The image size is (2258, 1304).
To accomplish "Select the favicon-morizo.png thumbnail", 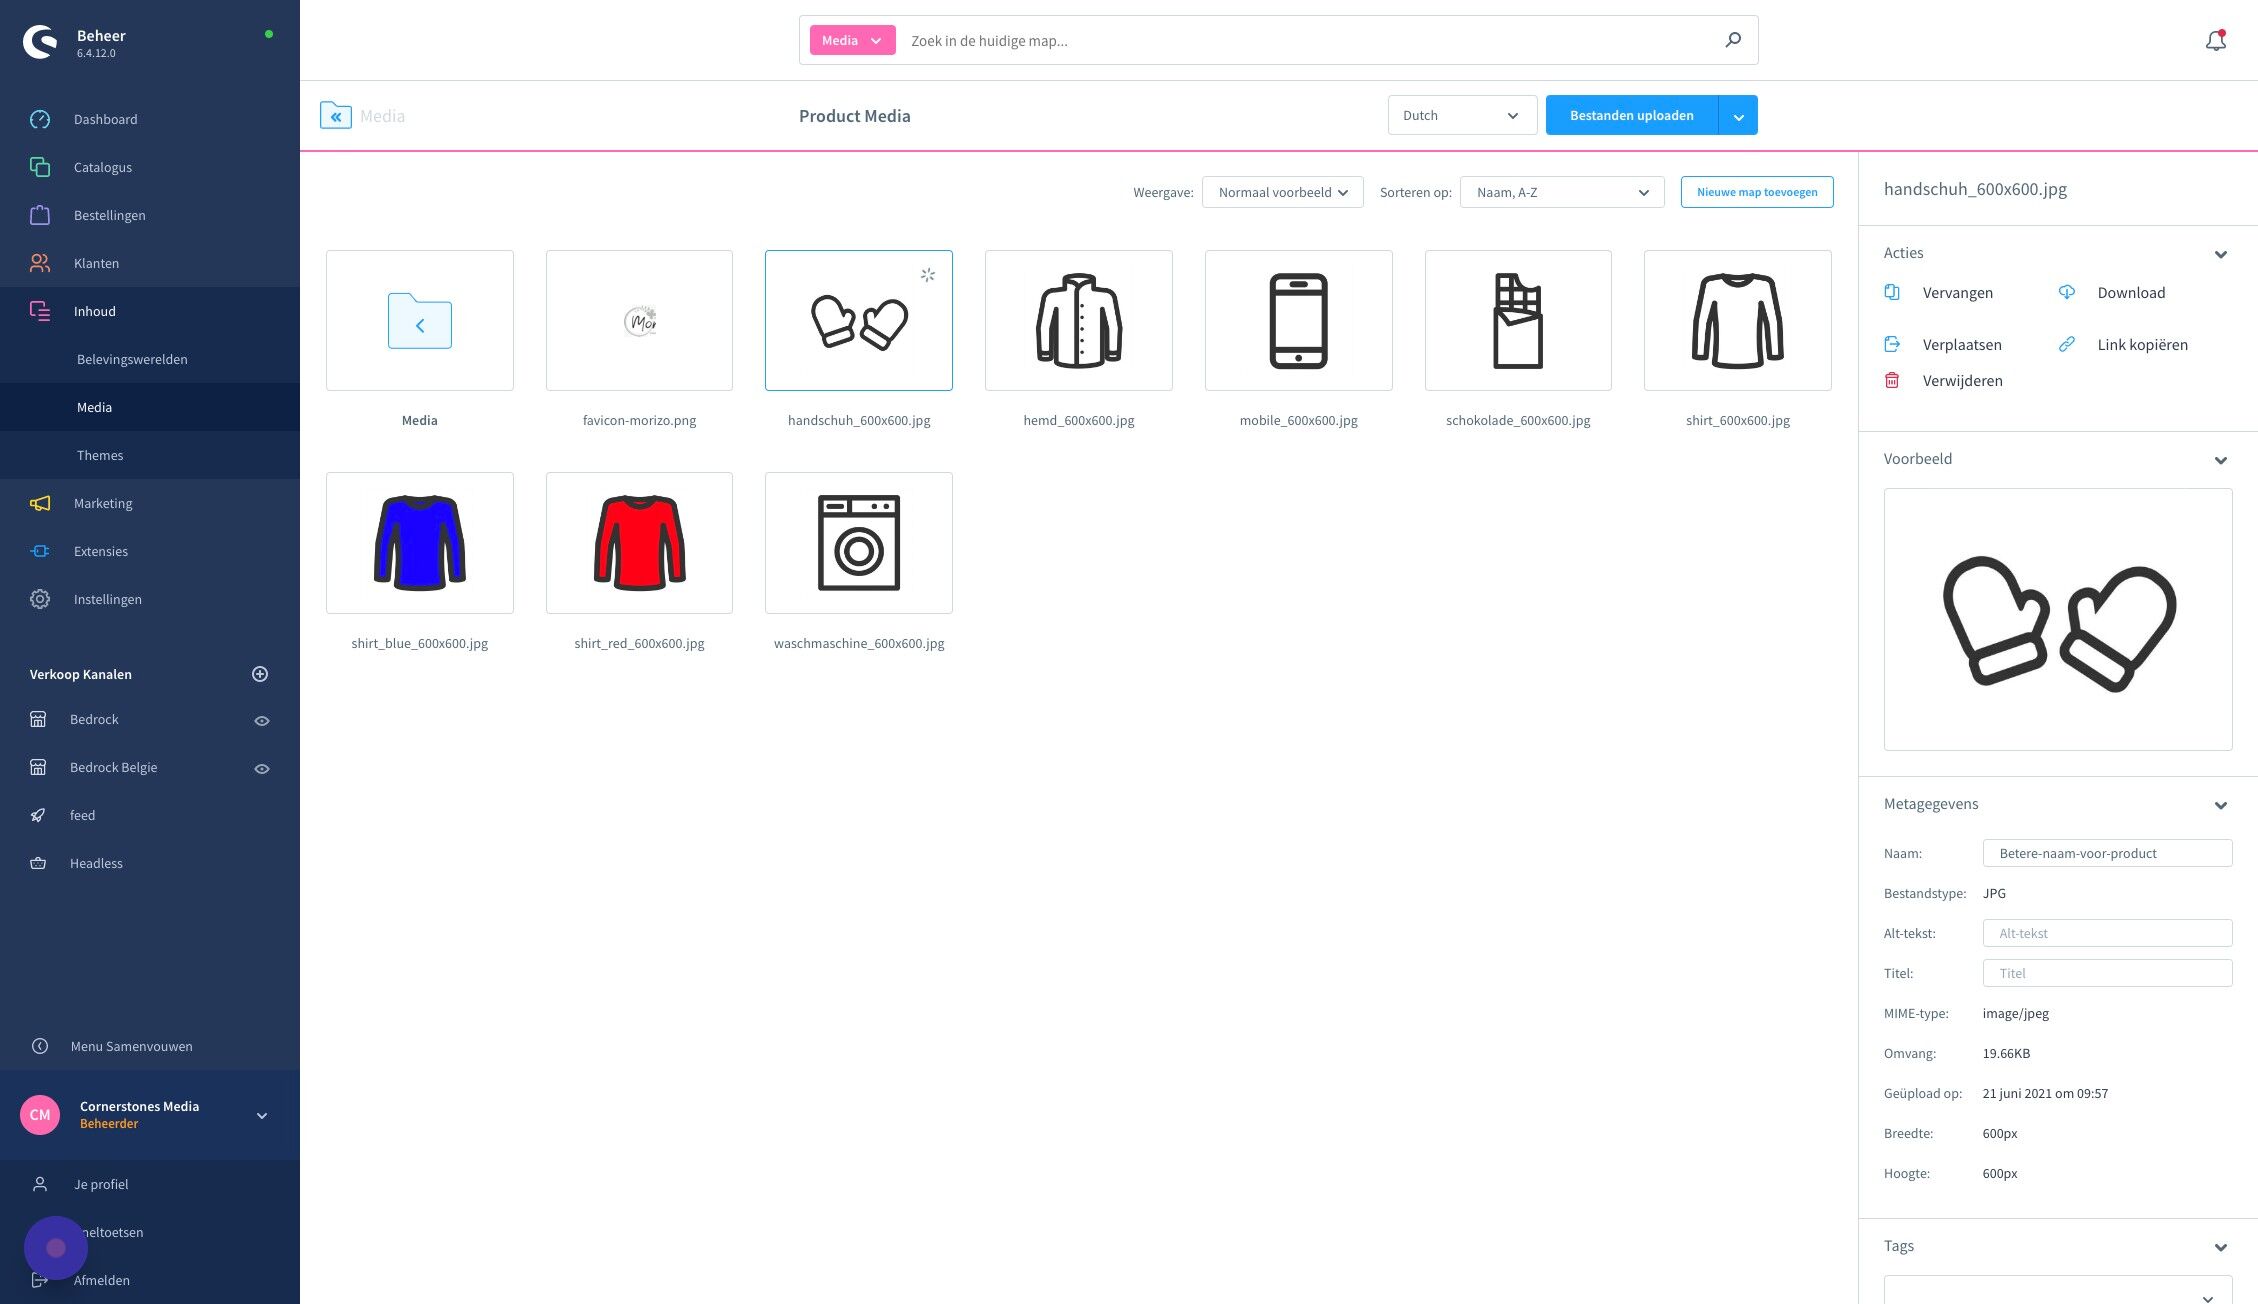I will [639, 320].
